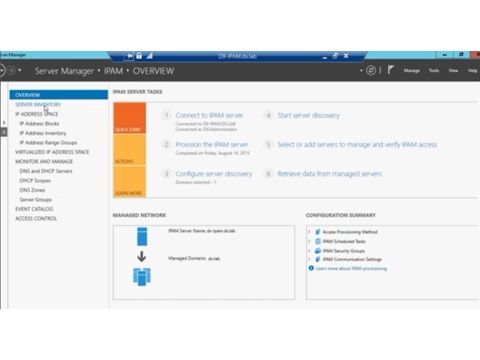Viewport: 480px width, 360px height.
Task: Click the 'Completed on Friday, August 14' text
Action: coord(212,153)
